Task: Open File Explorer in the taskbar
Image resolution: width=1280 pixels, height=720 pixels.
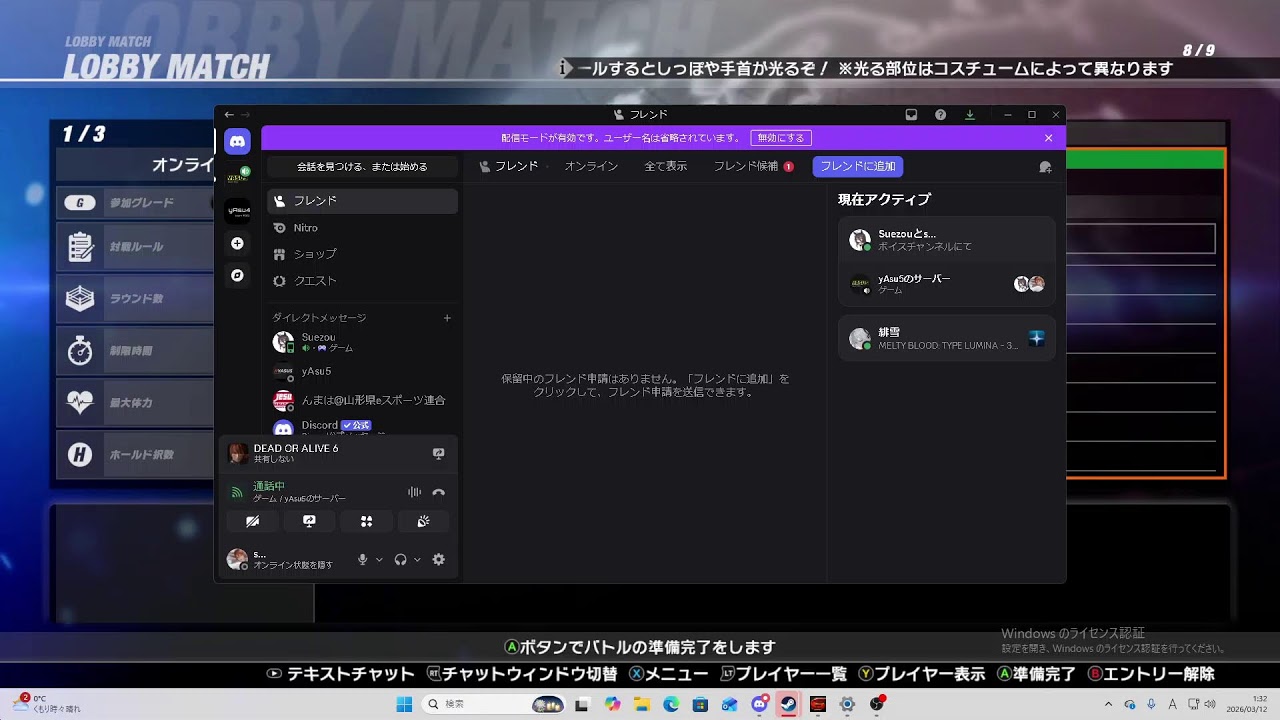Action: 641,704
